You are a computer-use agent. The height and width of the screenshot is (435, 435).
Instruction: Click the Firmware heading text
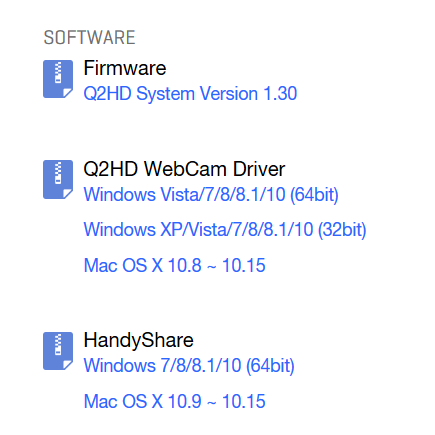(x=125, y=68)
